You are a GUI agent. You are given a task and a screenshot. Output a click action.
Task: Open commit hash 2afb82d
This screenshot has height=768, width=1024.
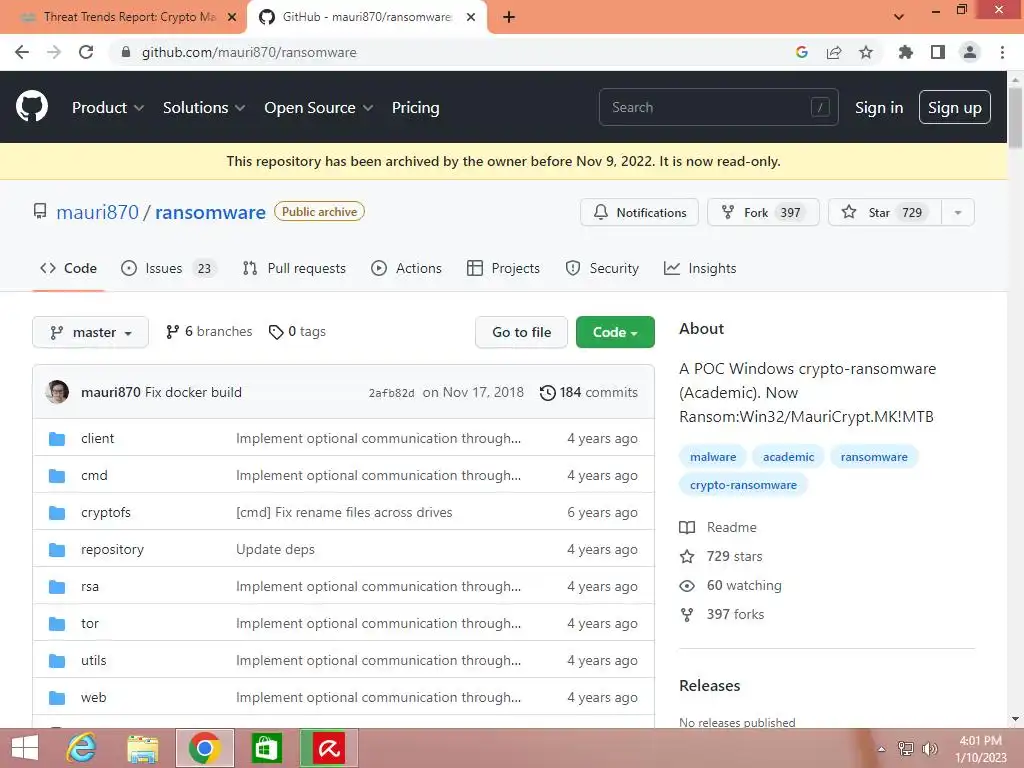point(391,393)
